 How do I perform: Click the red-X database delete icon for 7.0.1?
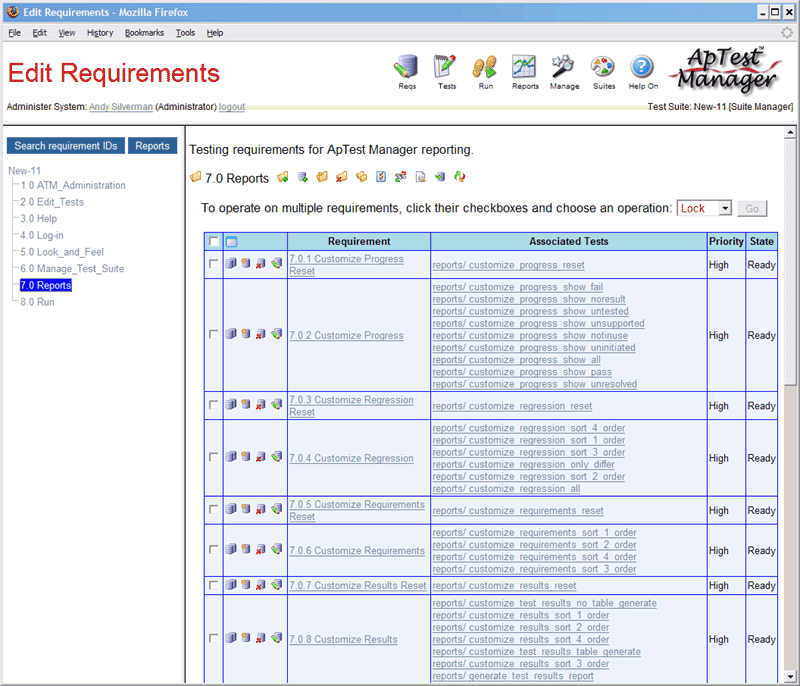tap(261, 263)
